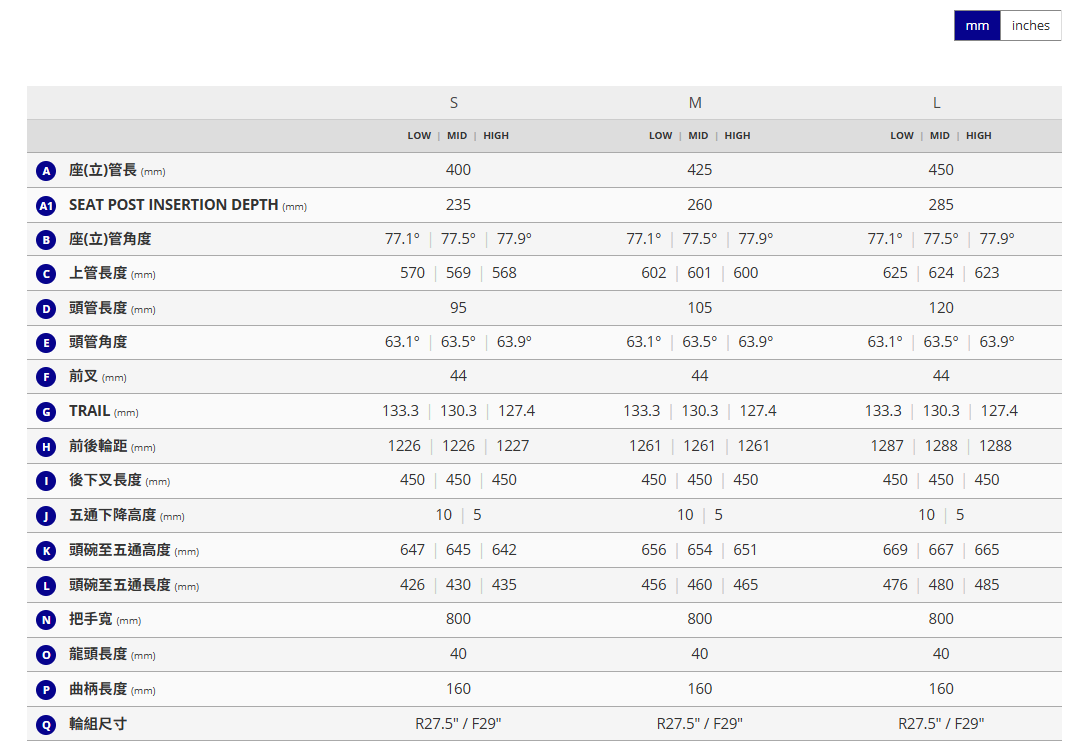Switch units to inches
The image size is (1083, 752).
coord(1030,26)
